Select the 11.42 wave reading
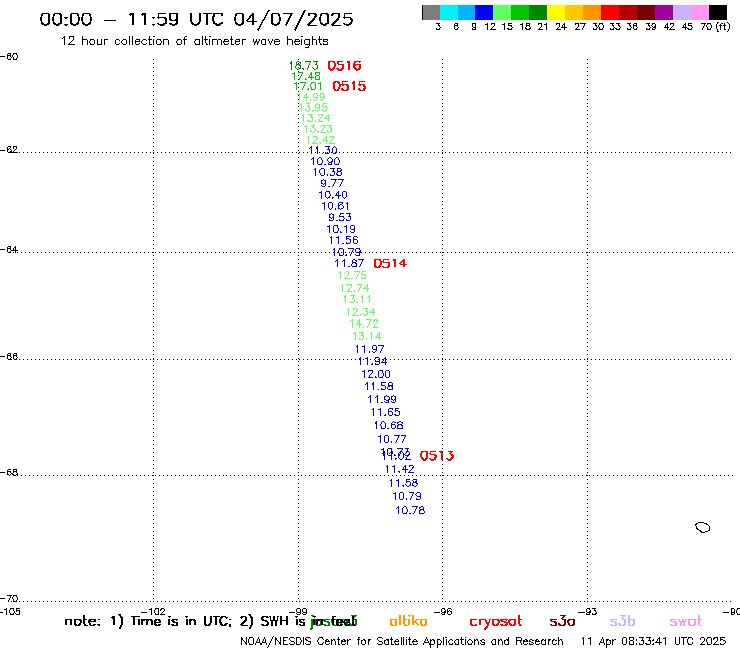 400,469
